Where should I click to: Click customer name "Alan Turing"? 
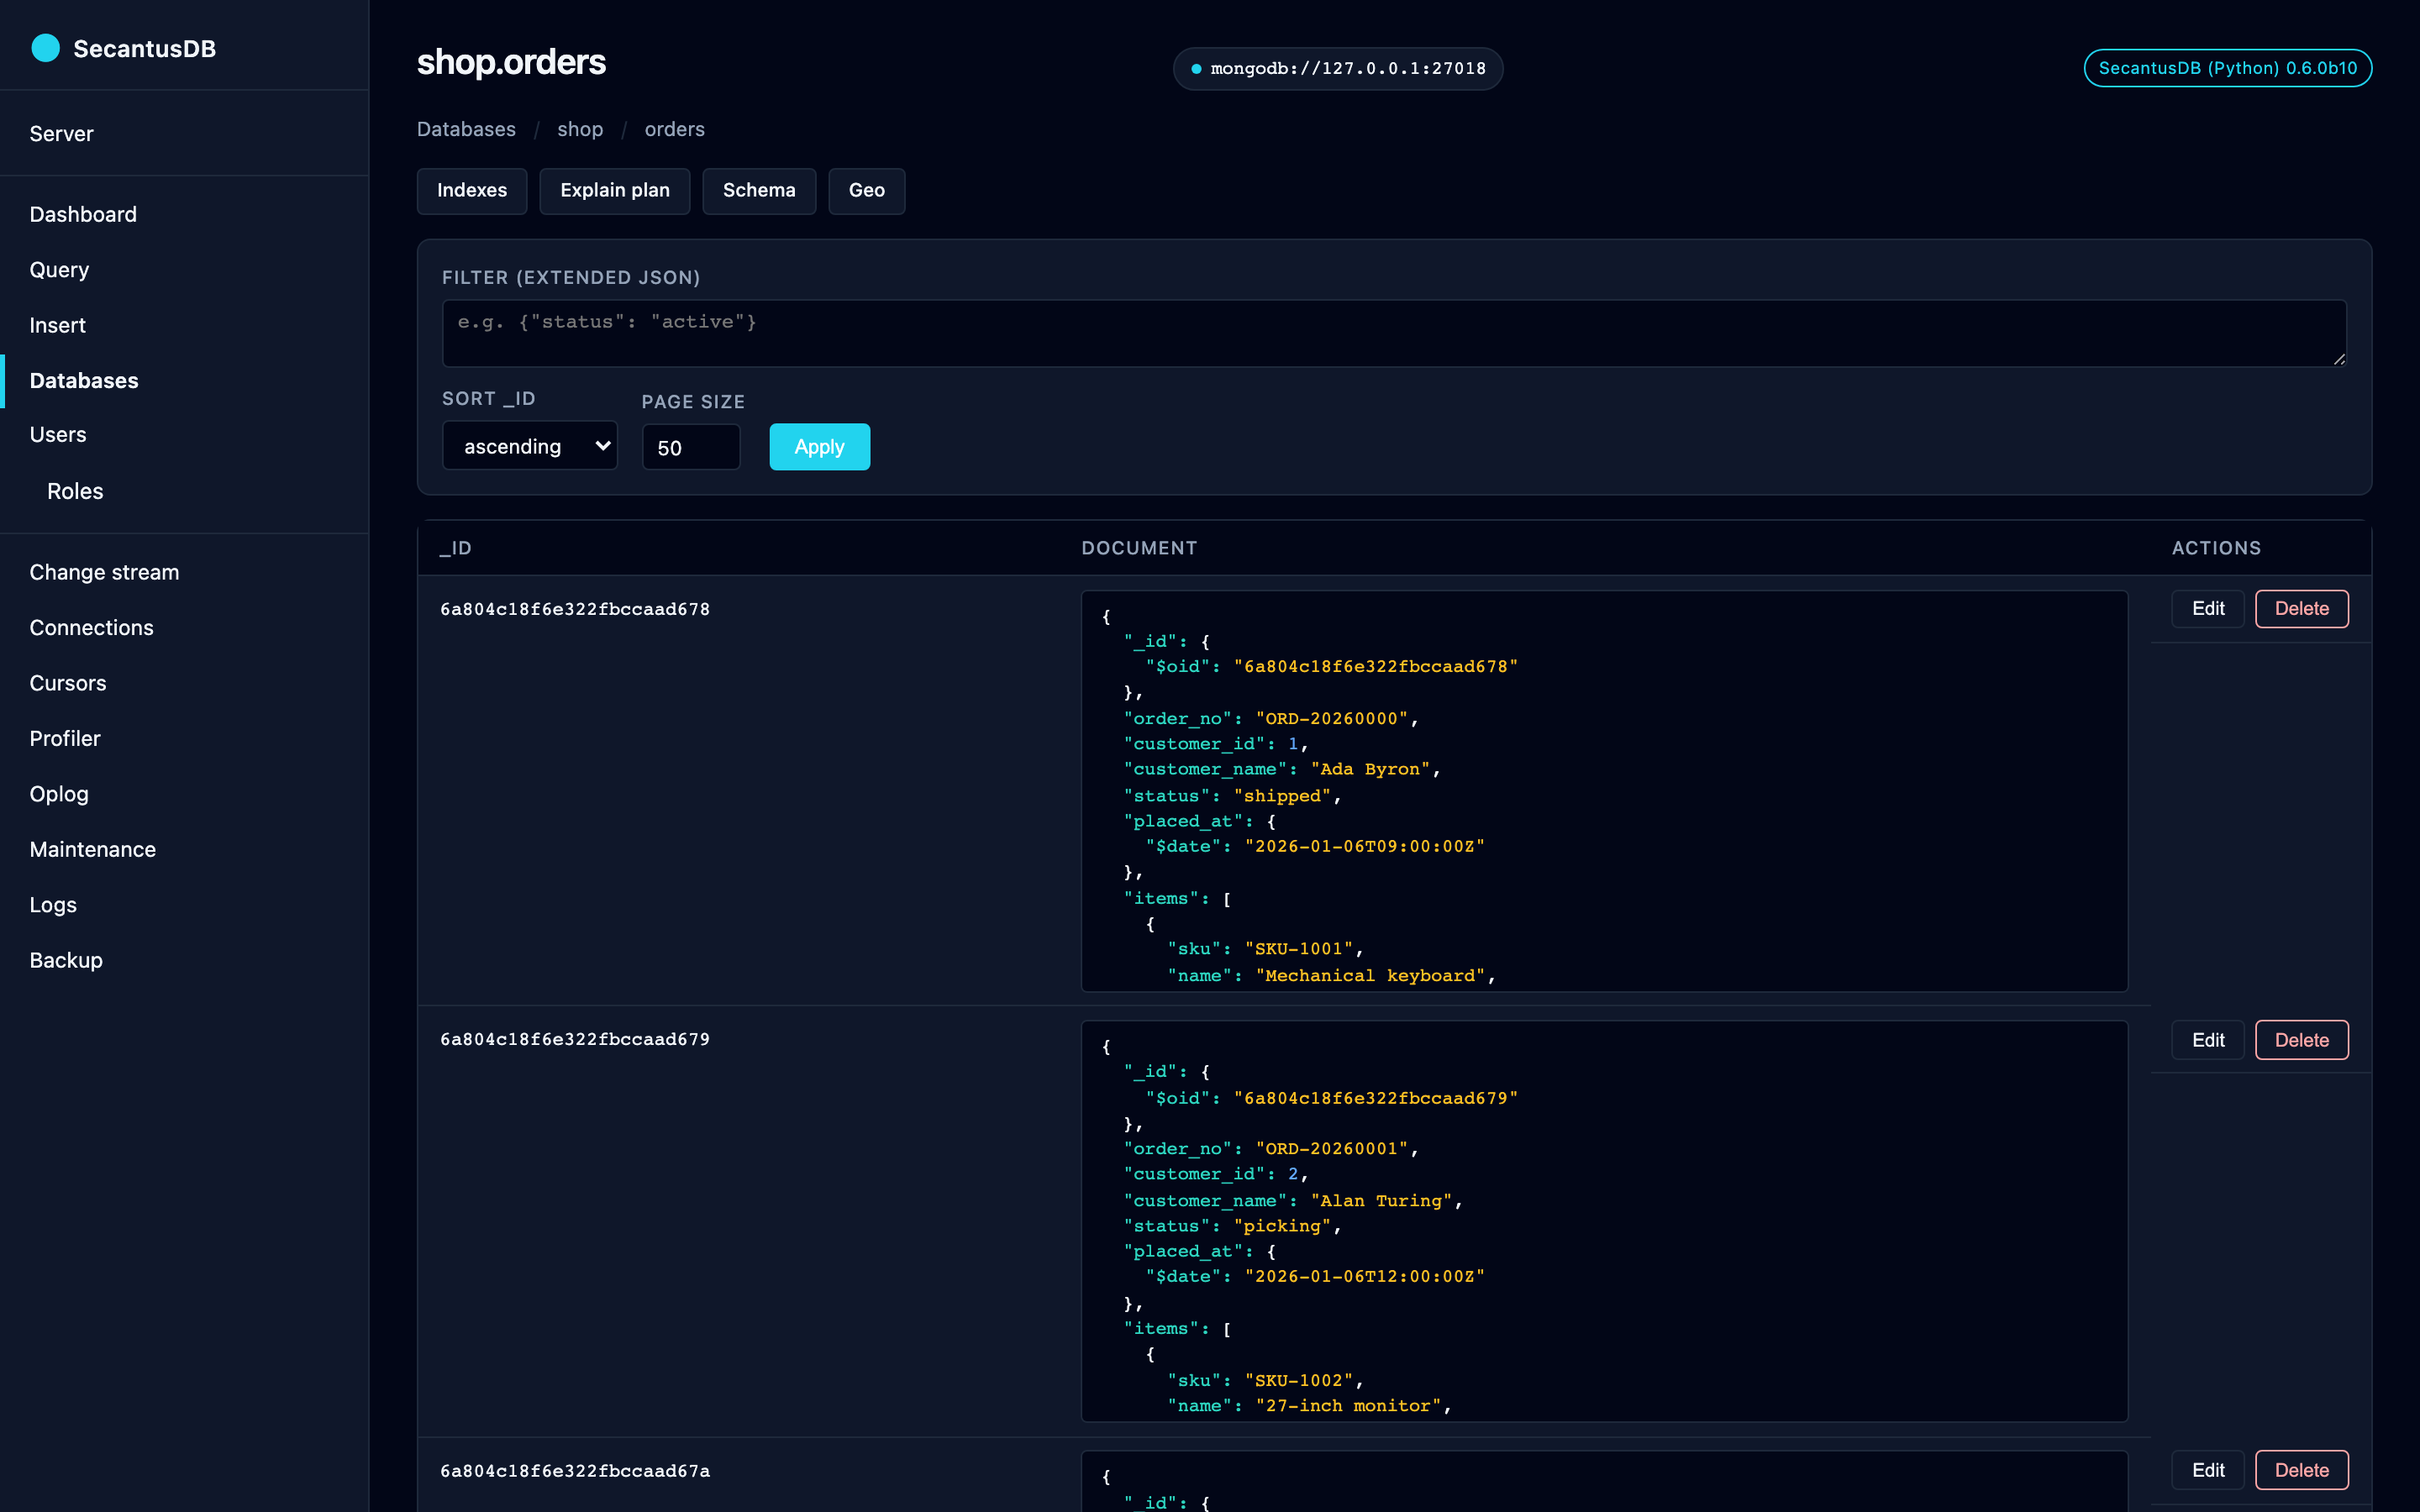pyautogui.click(x=1381, y=1201)
